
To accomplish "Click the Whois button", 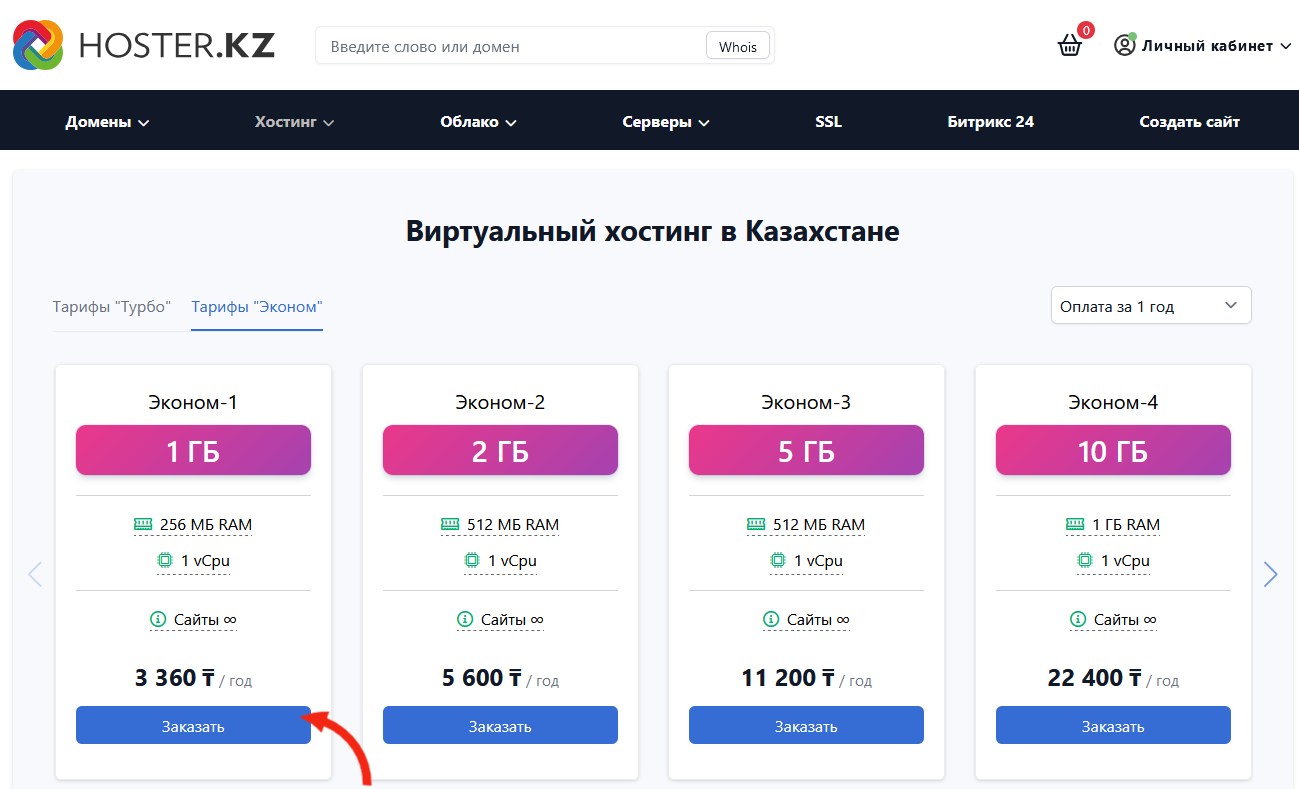I will tap(738, 46).
